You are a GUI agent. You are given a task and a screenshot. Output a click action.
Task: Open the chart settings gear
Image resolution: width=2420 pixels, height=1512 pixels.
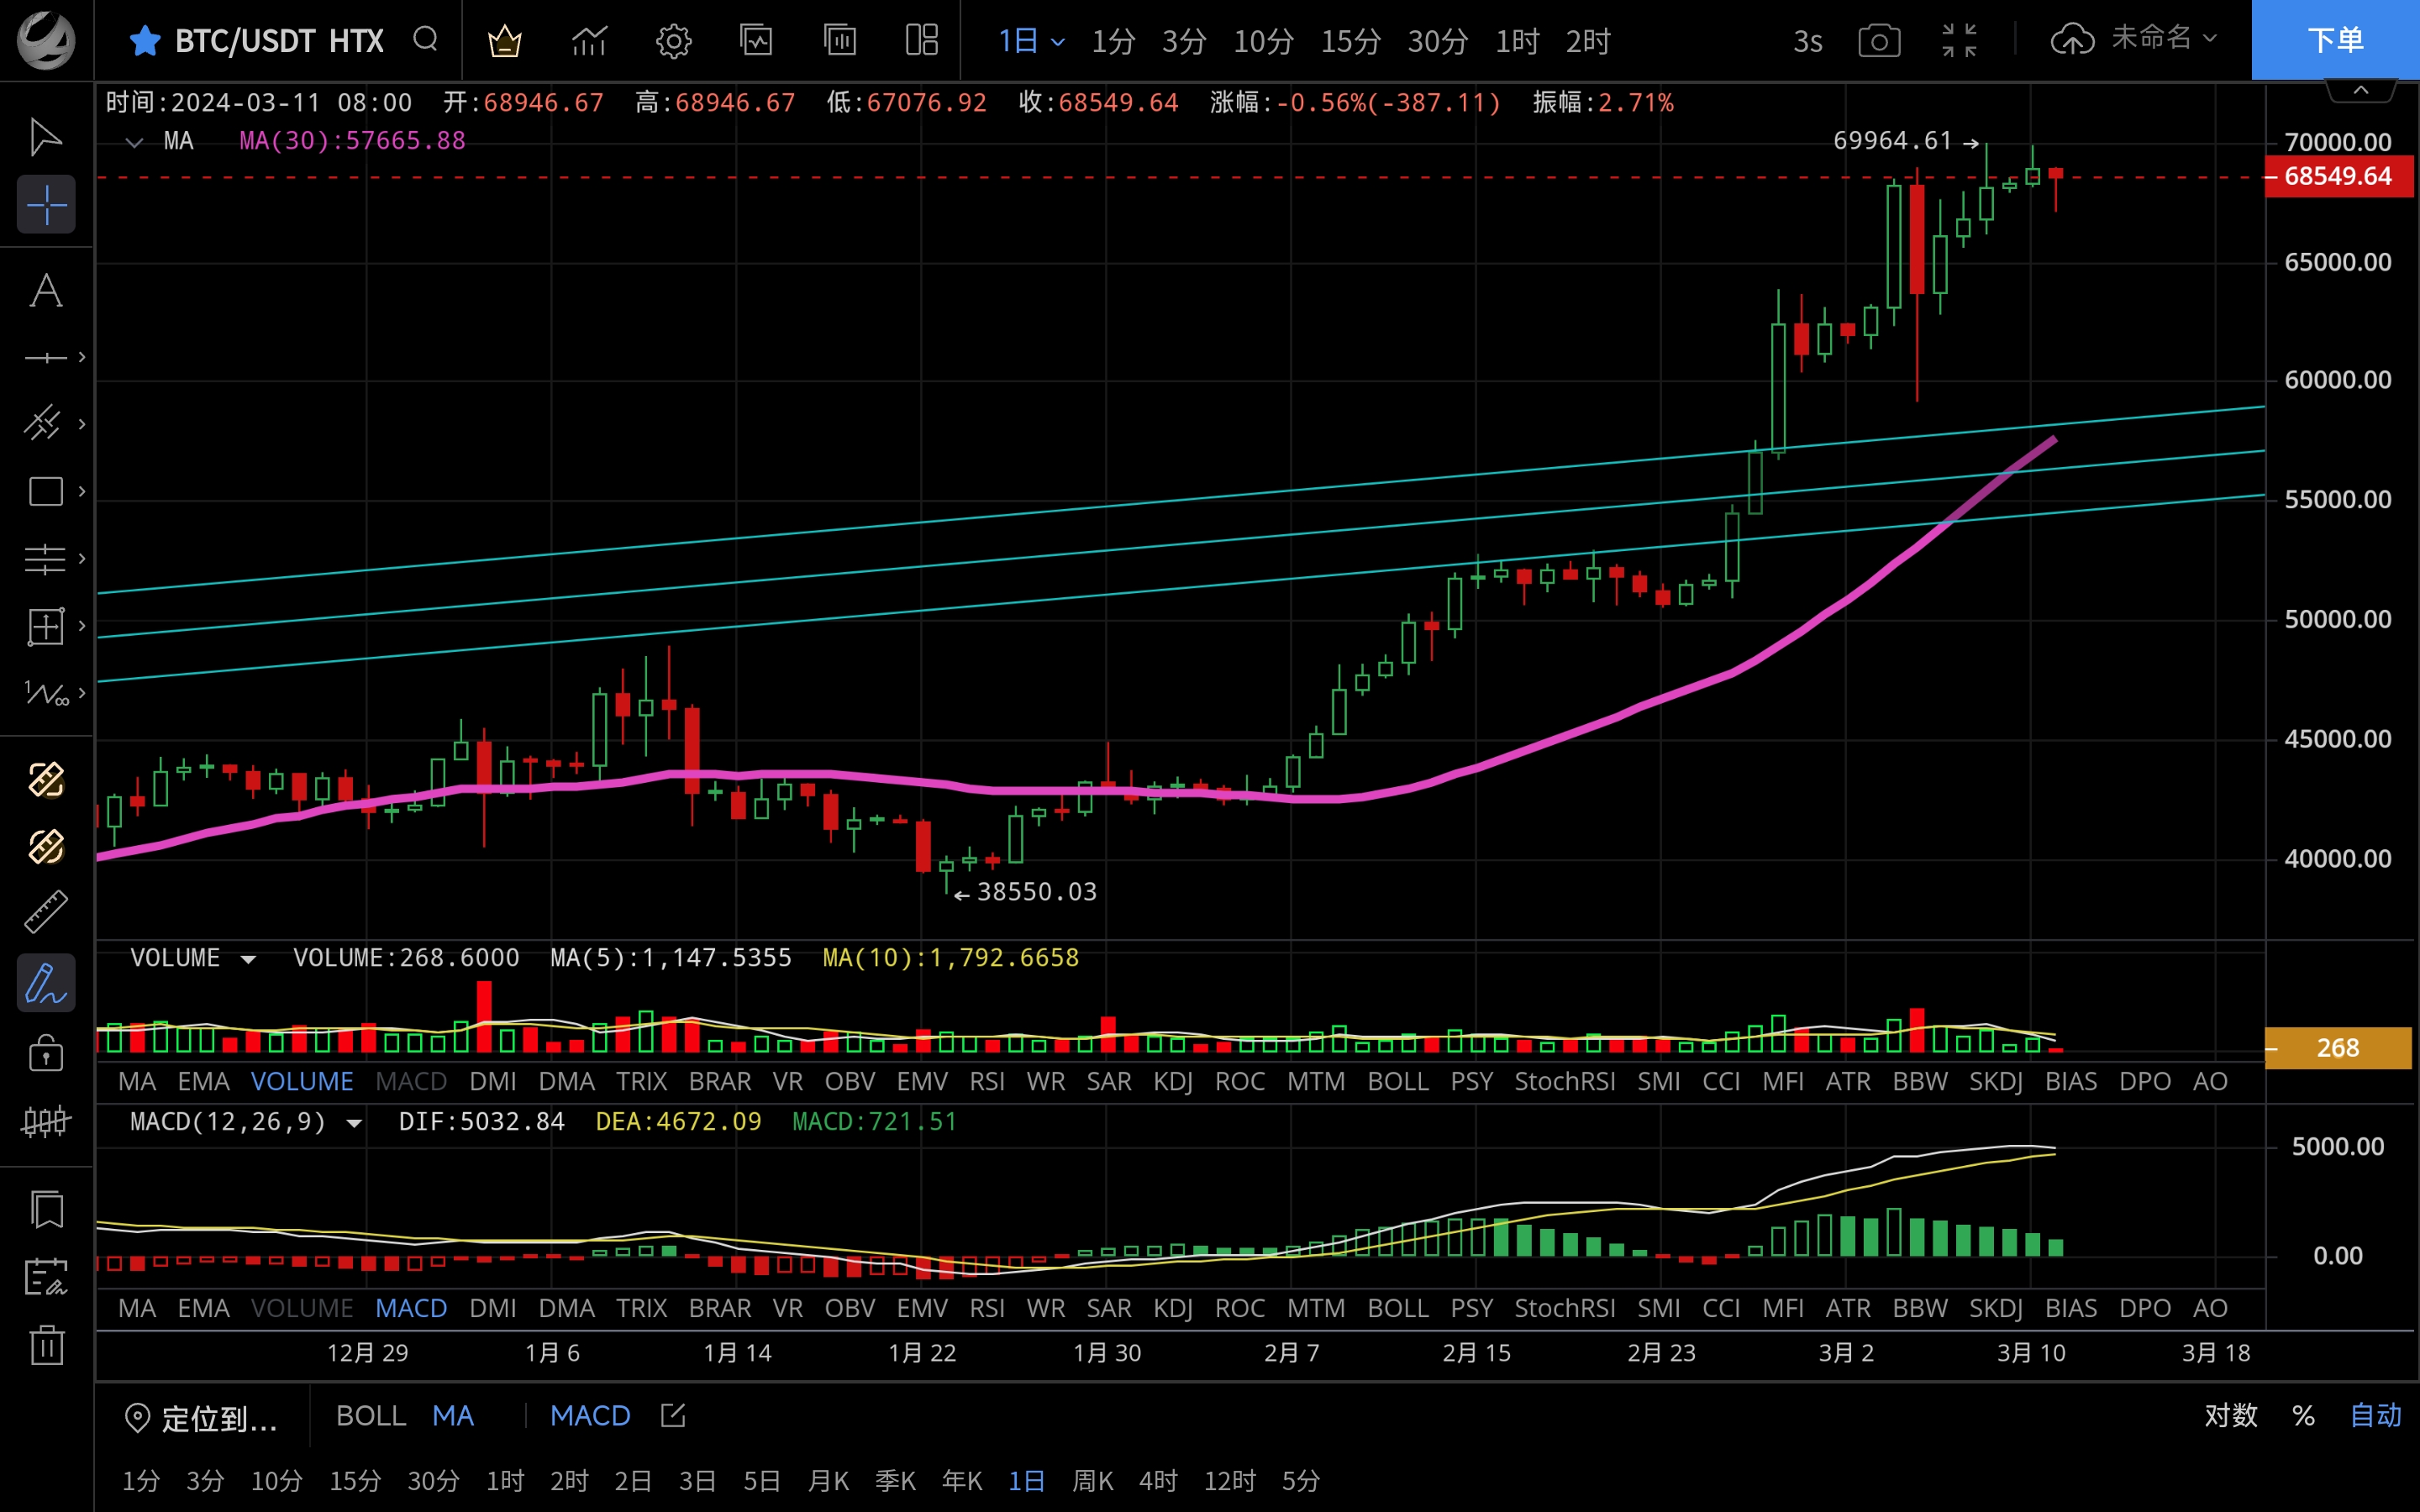click(673, 40)
